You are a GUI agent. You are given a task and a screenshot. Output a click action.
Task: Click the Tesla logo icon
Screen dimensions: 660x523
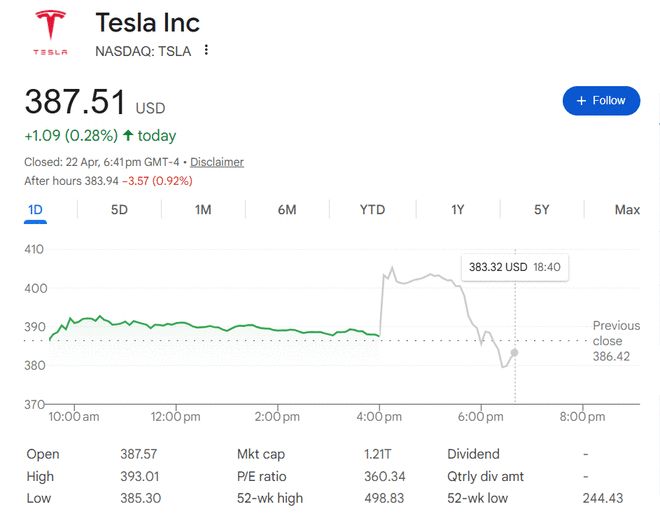click(x=50, y=32)
